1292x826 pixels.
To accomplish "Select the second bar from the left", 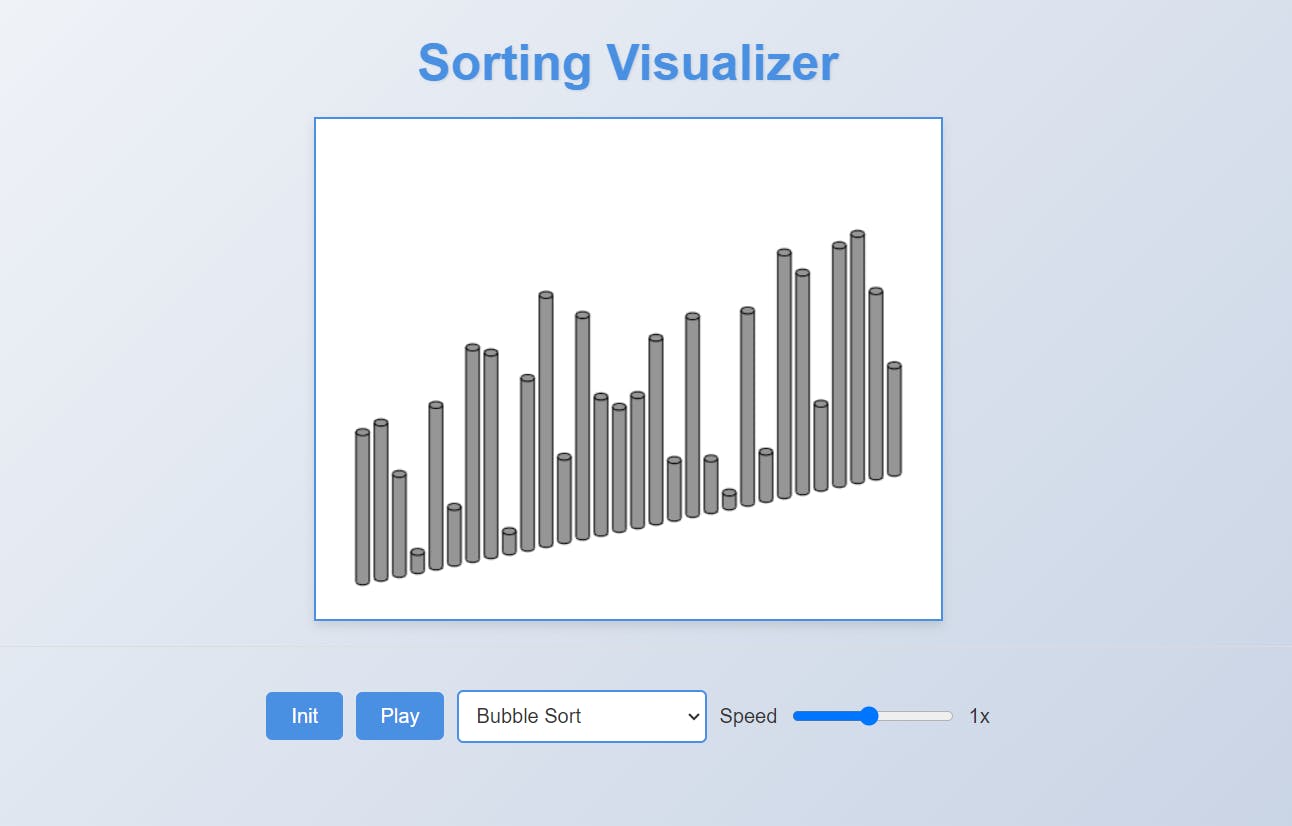I will click(x=381, y=500).
